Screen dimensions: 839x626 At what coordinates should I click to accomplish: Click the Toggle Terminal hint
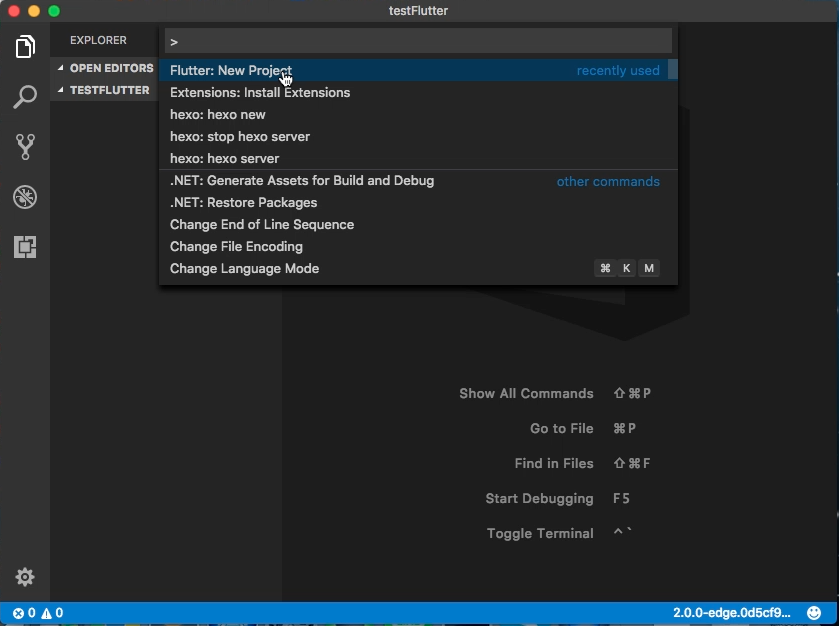[x=540, y=533]
